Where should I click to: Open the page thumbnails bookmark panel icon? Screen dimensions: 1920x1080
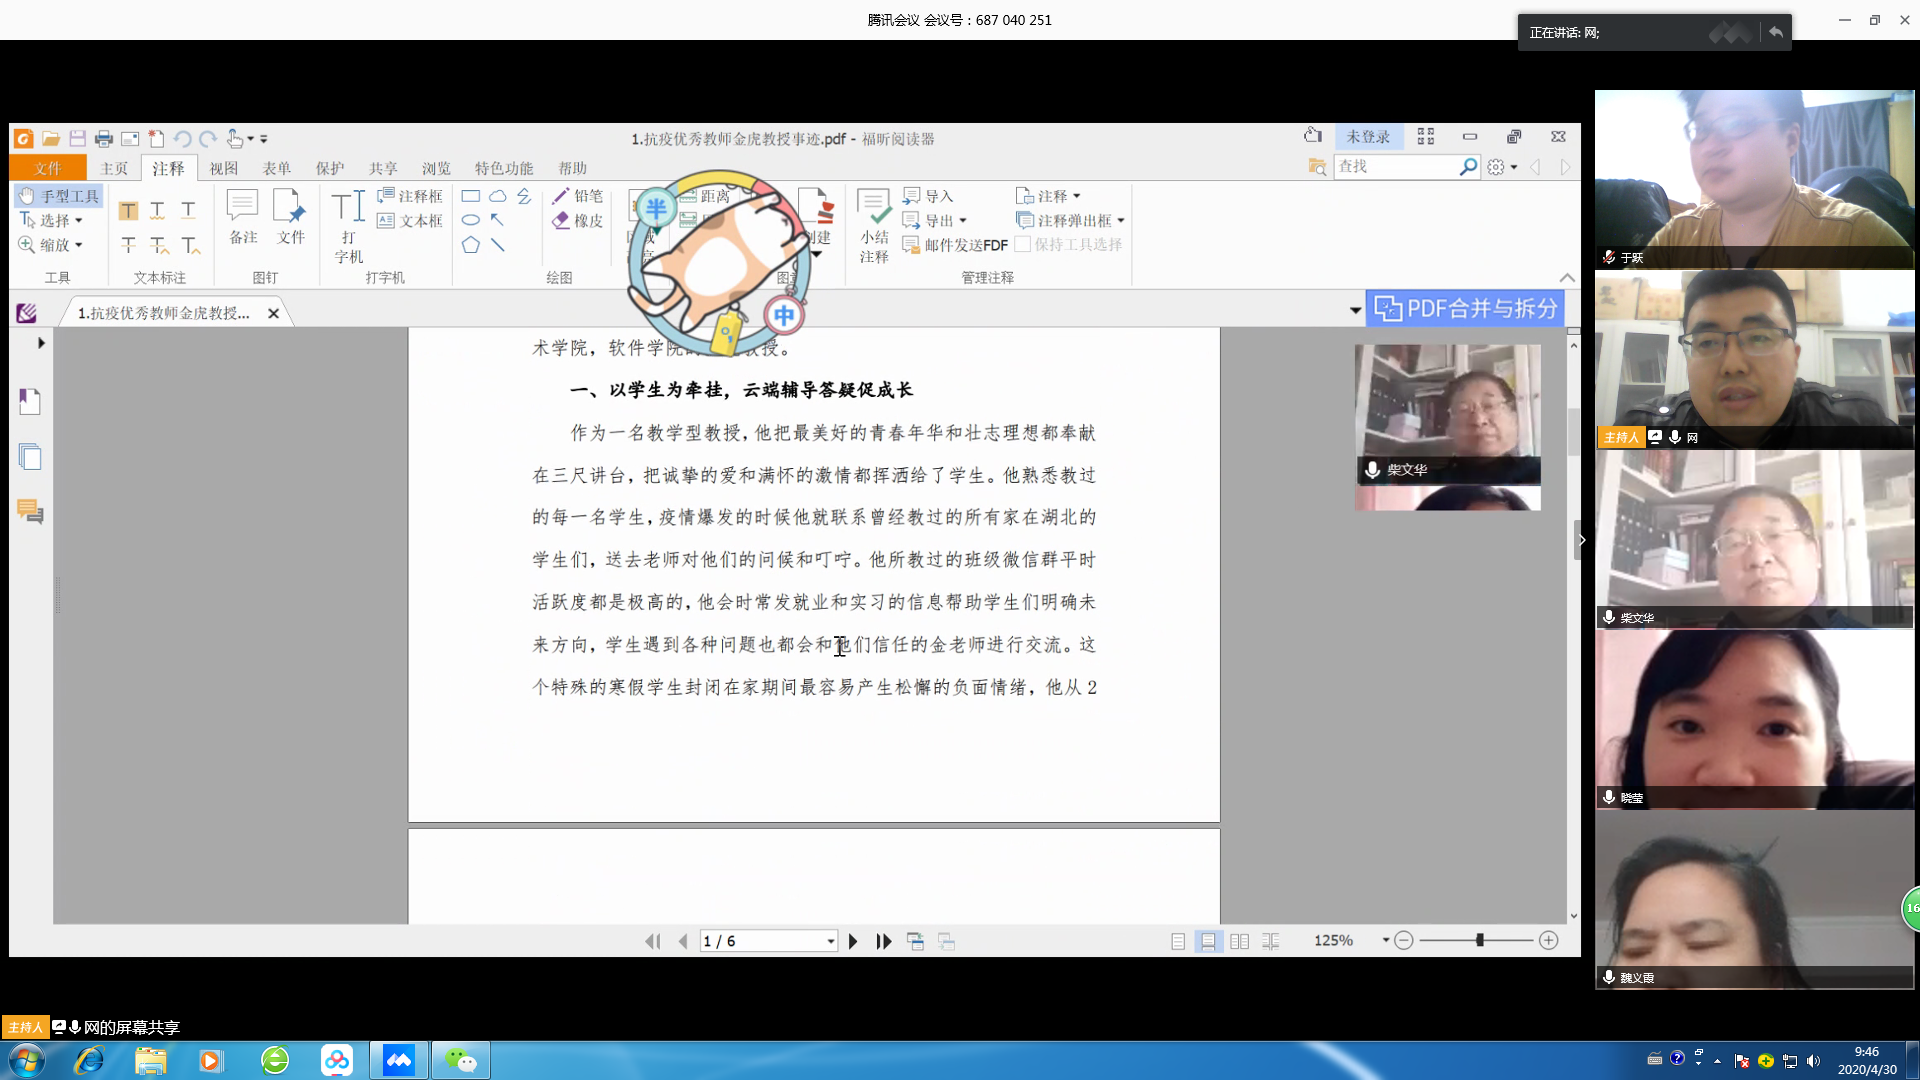click(30, 402)
